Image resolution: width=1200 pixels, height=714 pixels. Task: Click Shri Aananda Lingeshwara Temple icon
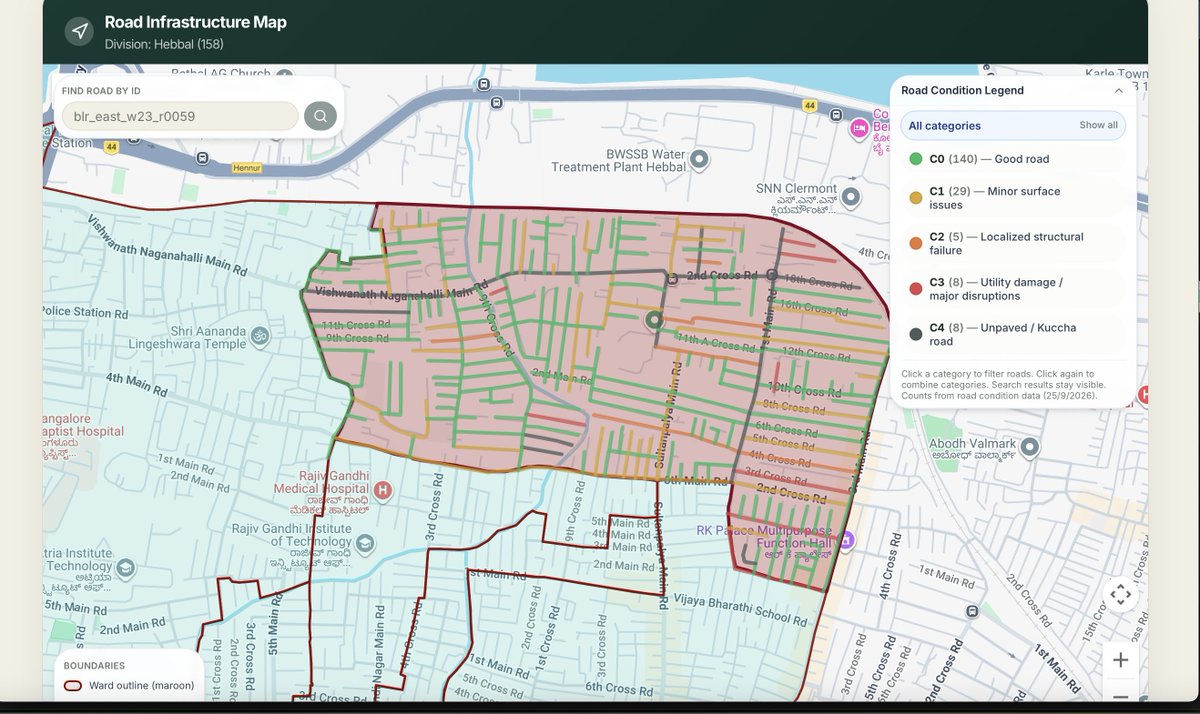pyautogui.click(x=259, y=336)
